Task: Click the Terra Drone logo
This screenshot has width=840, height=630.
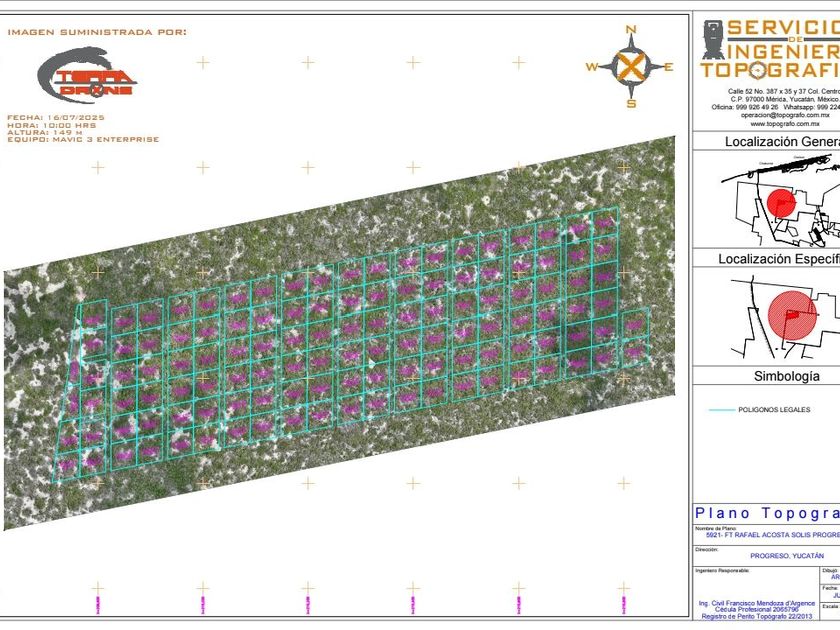Action: tap(88, 75)
